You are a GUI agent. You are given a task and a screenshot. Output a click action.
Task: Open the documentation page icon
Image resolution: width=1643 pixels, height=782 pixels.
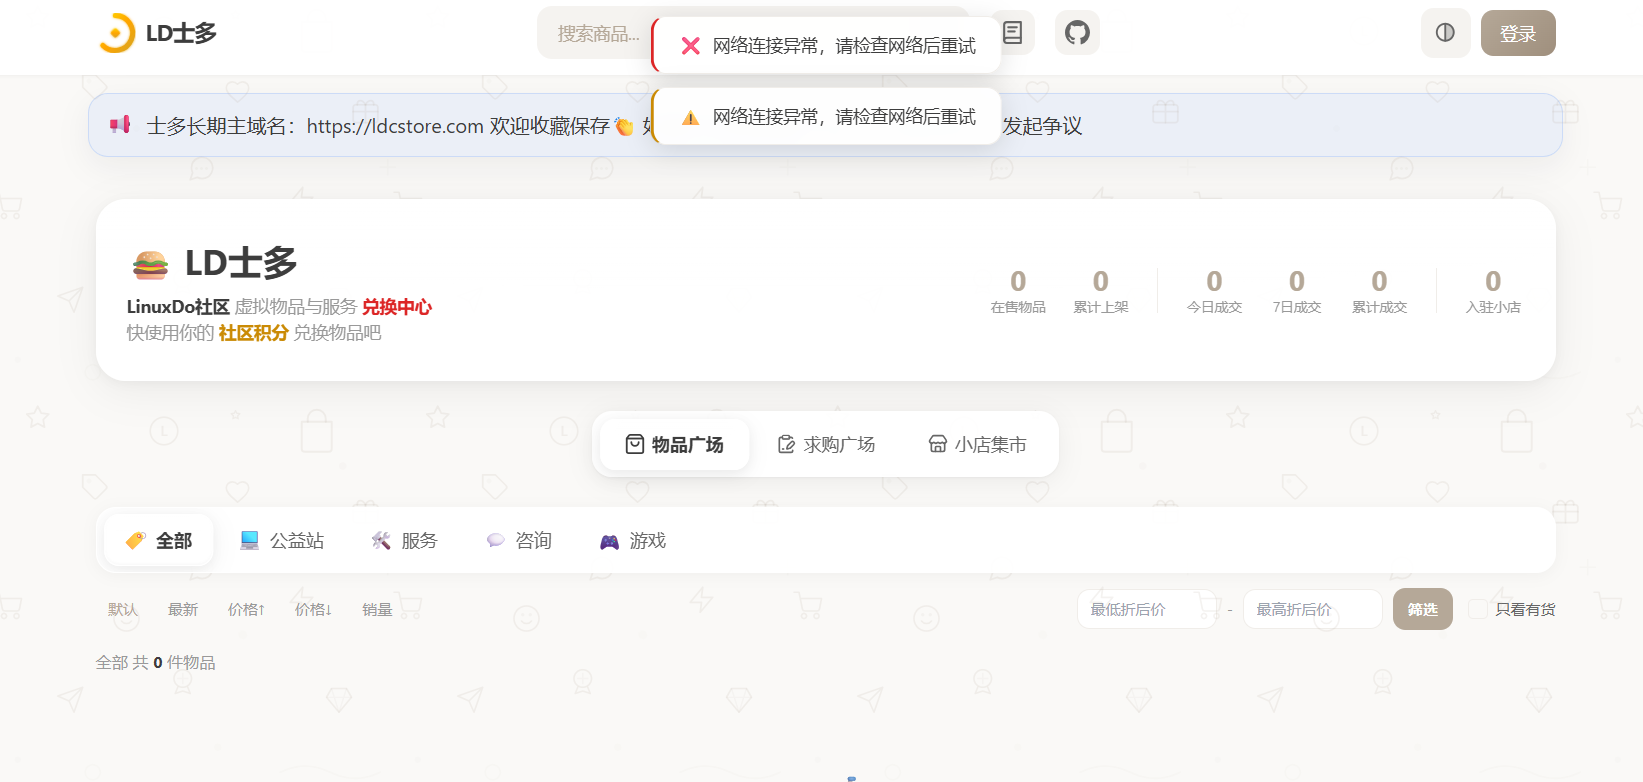[1013, 33]
